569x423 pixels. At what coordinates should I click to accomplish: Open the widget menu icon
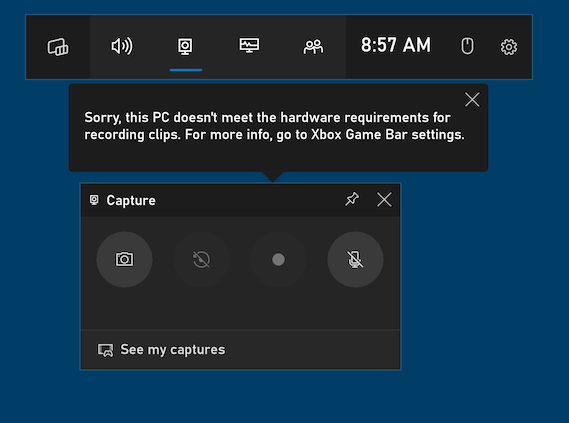58,47
